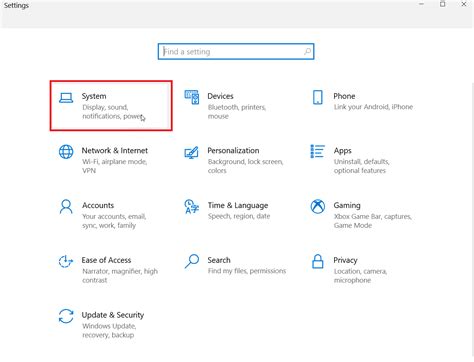
Task: Click 'Link your Android, iPhone' text
Action: 373,107
